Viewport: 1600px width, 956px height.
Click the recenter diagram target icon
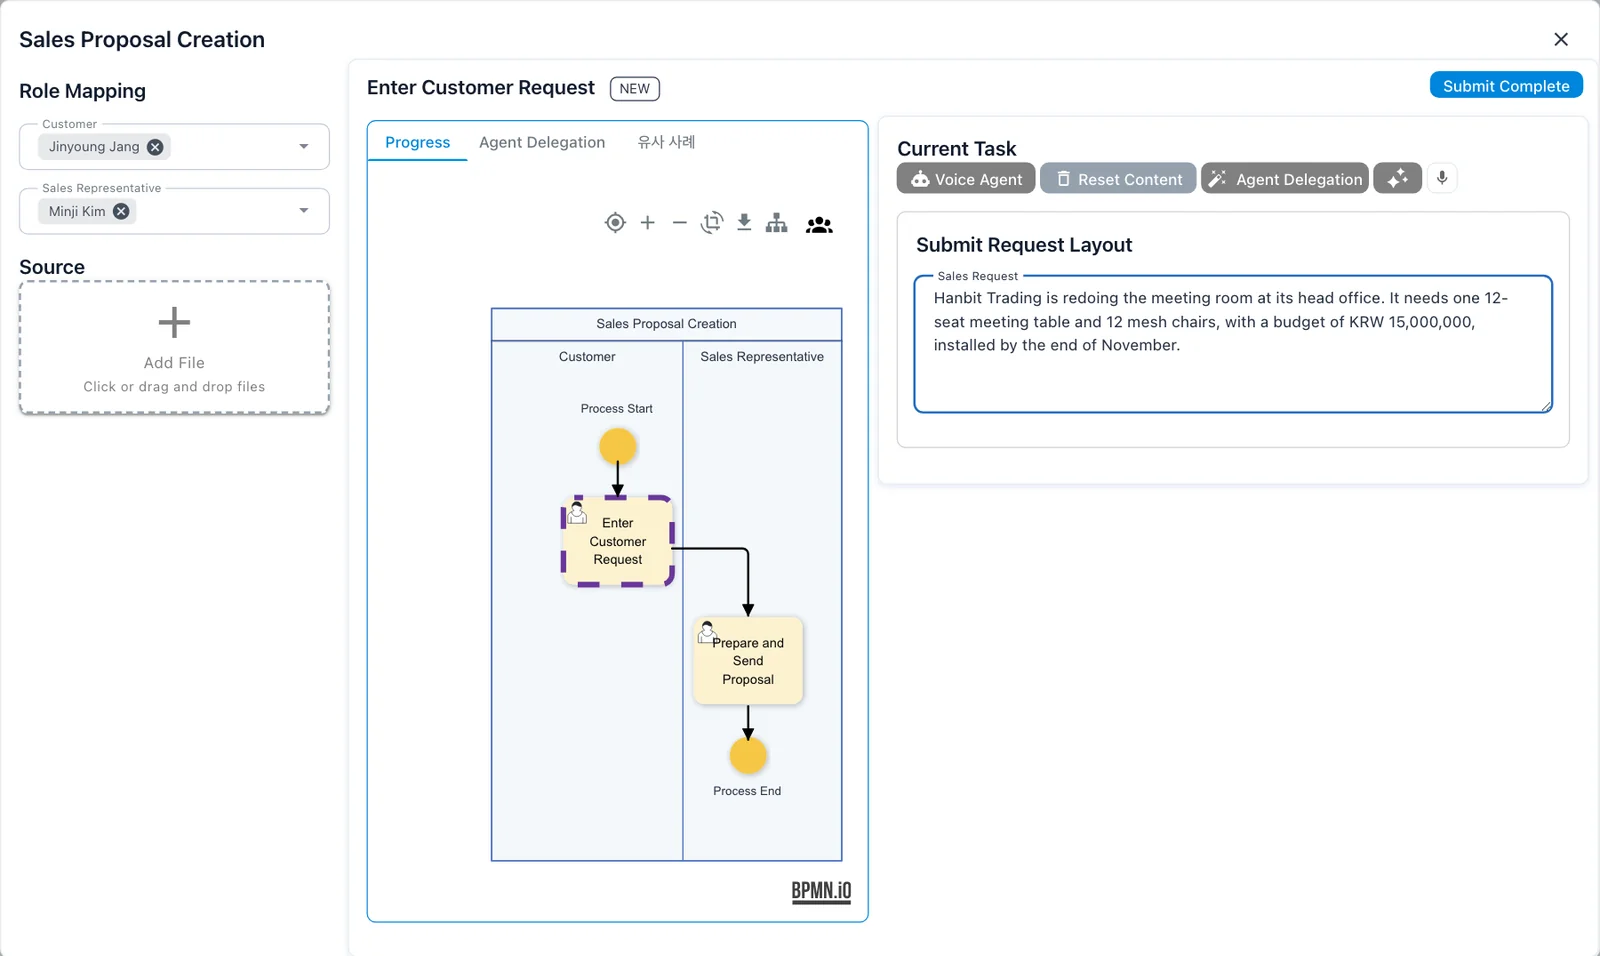(x=615, y=223)
